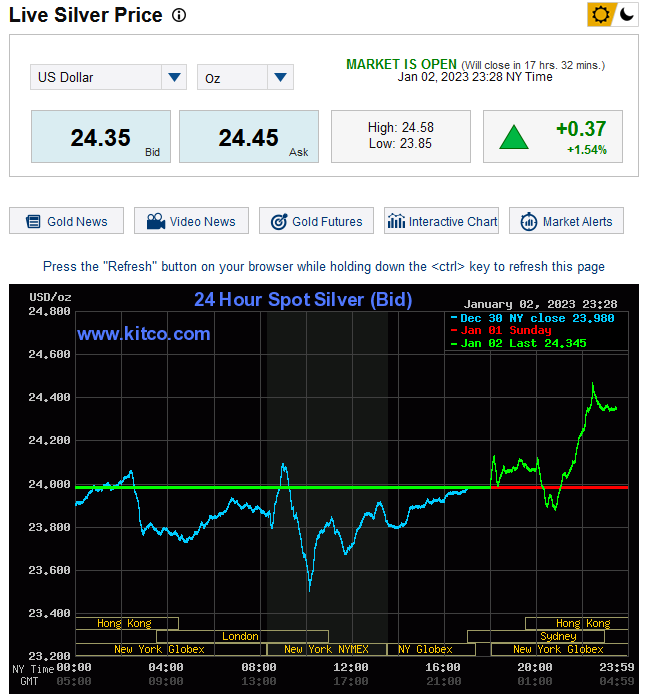The height and width of the screenshot is (697, 649).
Task: Click the Low 23.85 value
Action: [x=401, y=144]
